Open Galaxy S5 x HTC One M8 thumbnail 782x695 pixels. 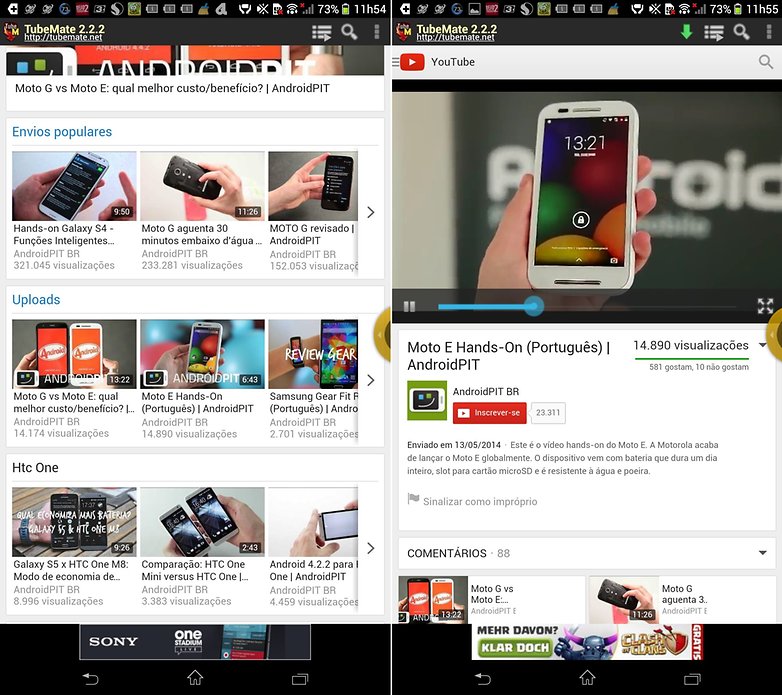click(x=74, y=522)
